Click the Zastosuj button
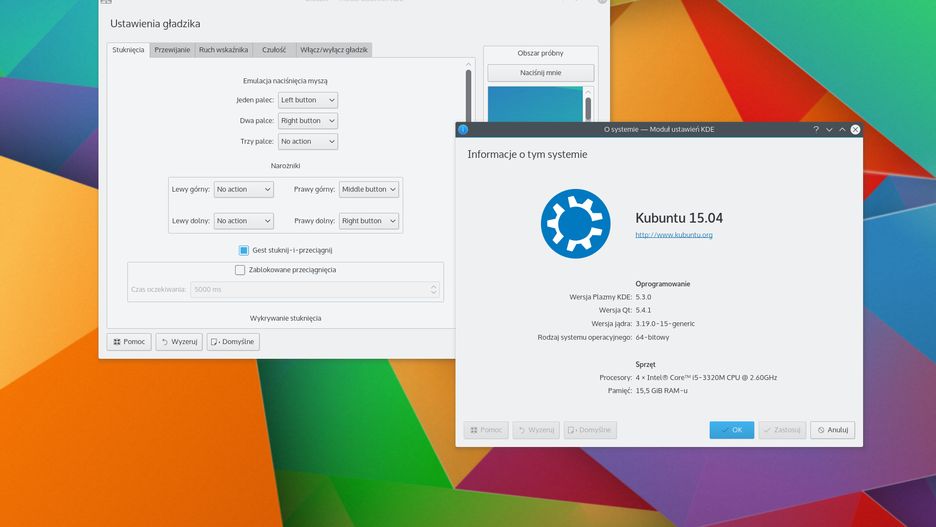 [782, 430]
